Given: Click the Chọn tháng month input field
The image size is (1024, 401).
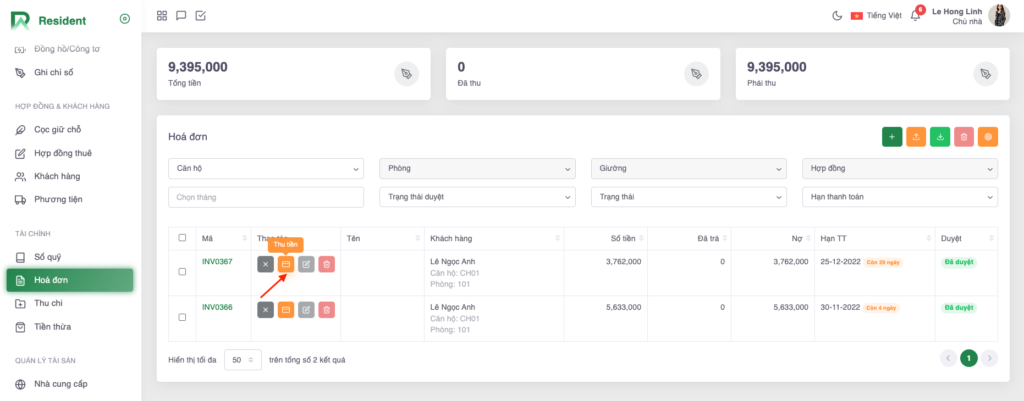Looking at the screenshot, I should tap(265, 197).
